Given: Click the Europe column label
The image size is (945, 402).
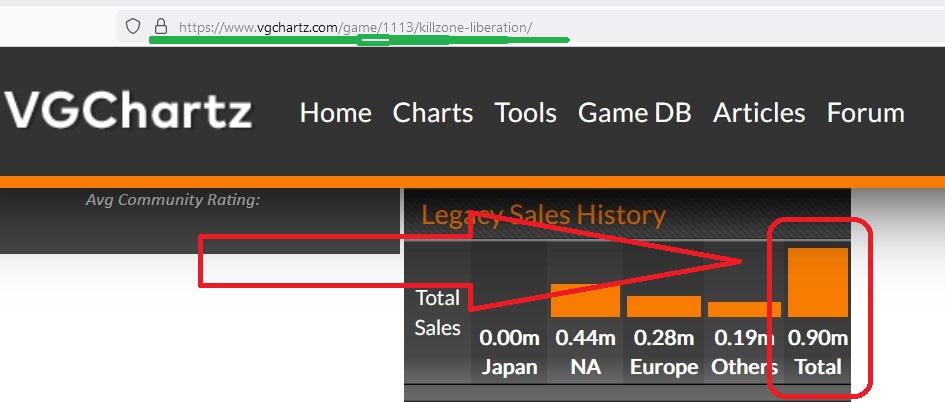Looking at the screenshot, I should click(664, 367).
